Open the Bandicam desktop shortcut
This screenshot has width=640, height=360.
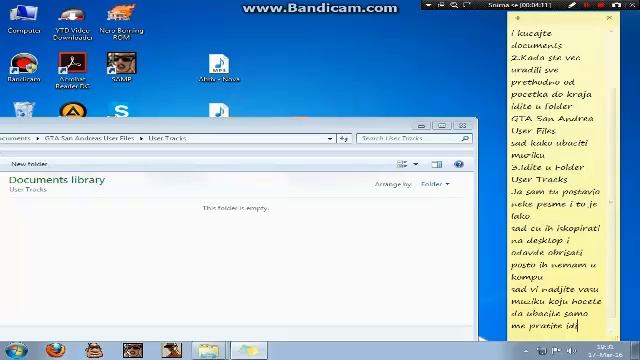24,67
